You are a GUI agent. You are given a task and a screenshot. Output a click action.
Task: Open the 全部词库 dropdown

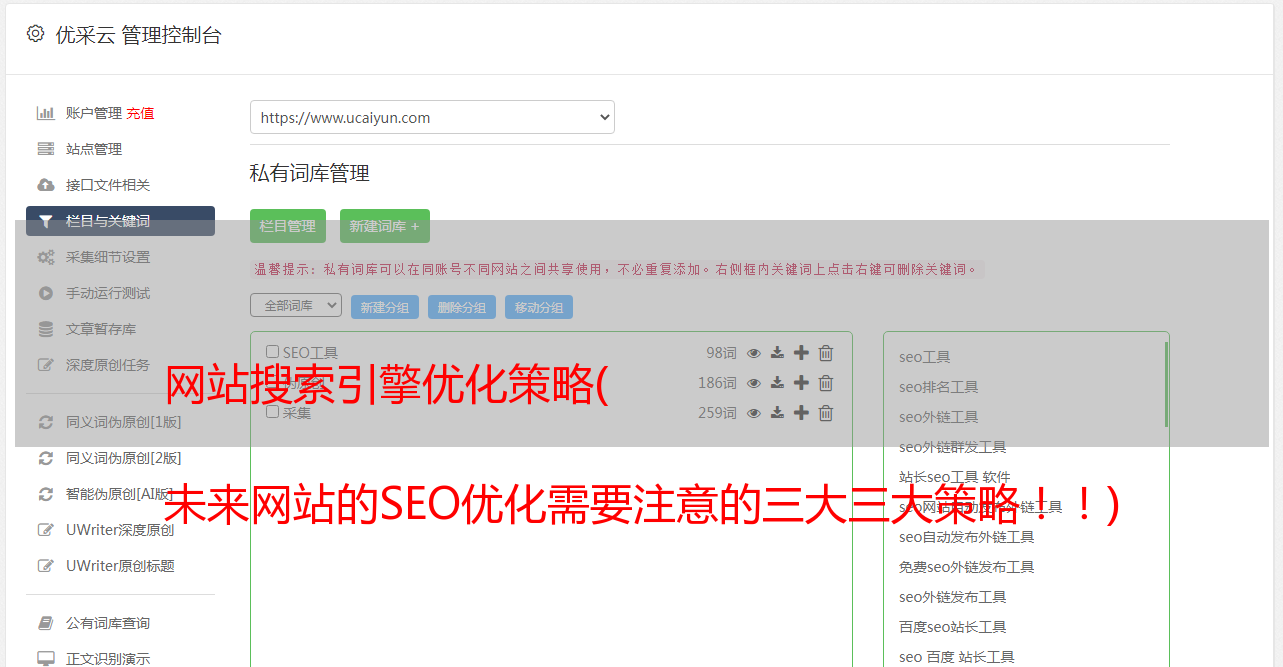click(x=296, y=305)
